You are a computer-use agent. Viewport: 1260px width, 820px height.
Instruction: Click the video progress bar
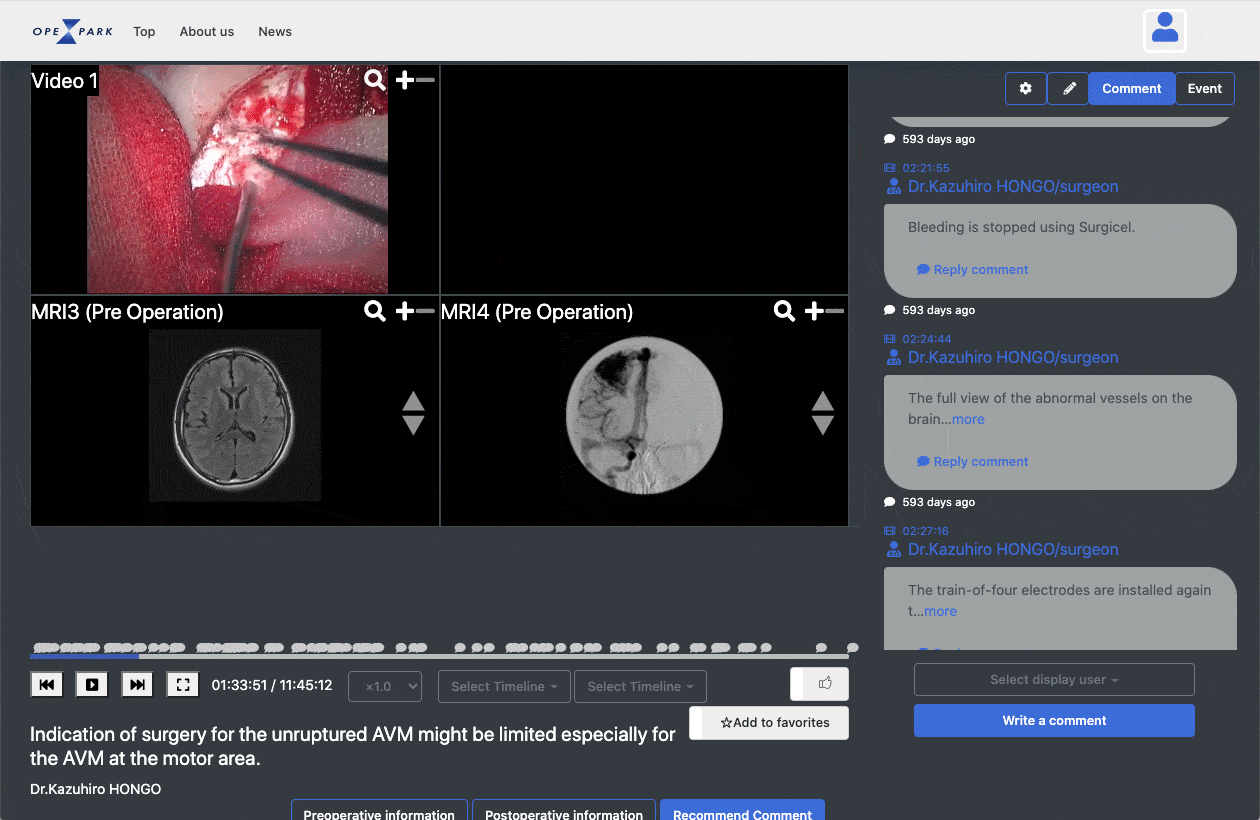(x=439, y=656)
